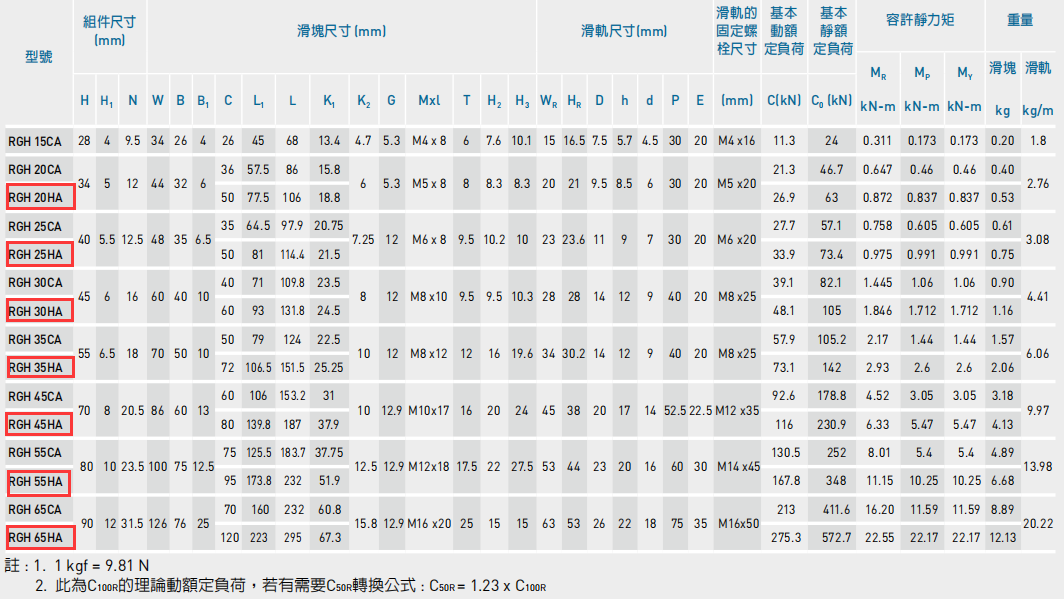Select the highlighted RGH 25HA model row
Image resolution: width=1064 pixels, height=599 pixels.
click(35, 254)
